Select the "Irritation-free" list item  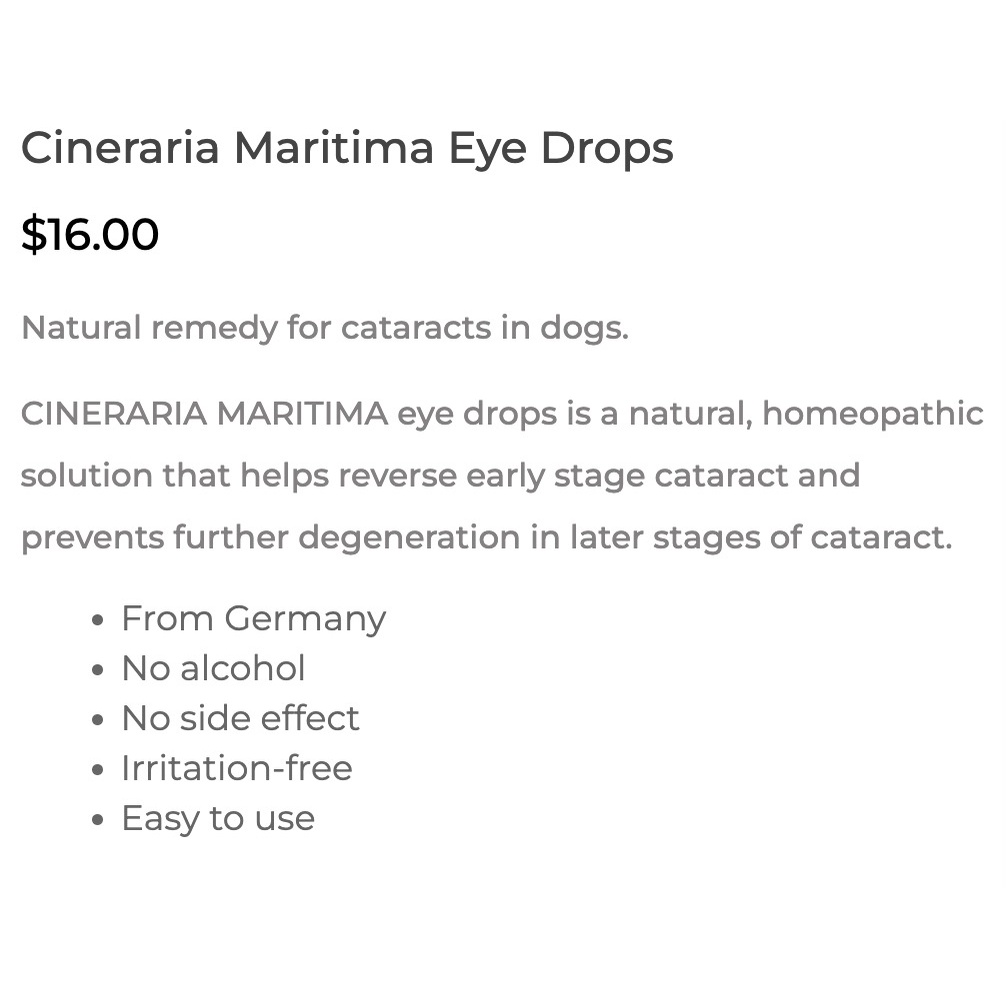(236, 769)
